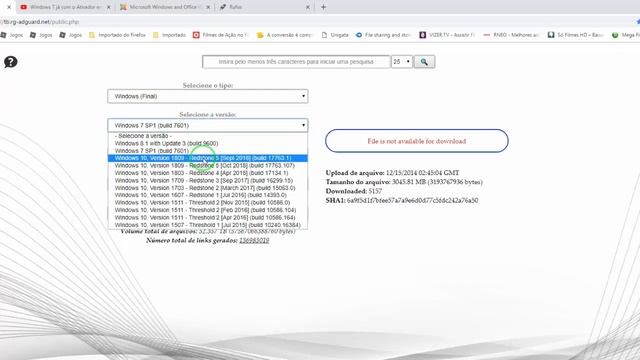Screen dimensions: 640x360
Task: Open File sharing and storage bookmark
Action: tap(383, 35)
